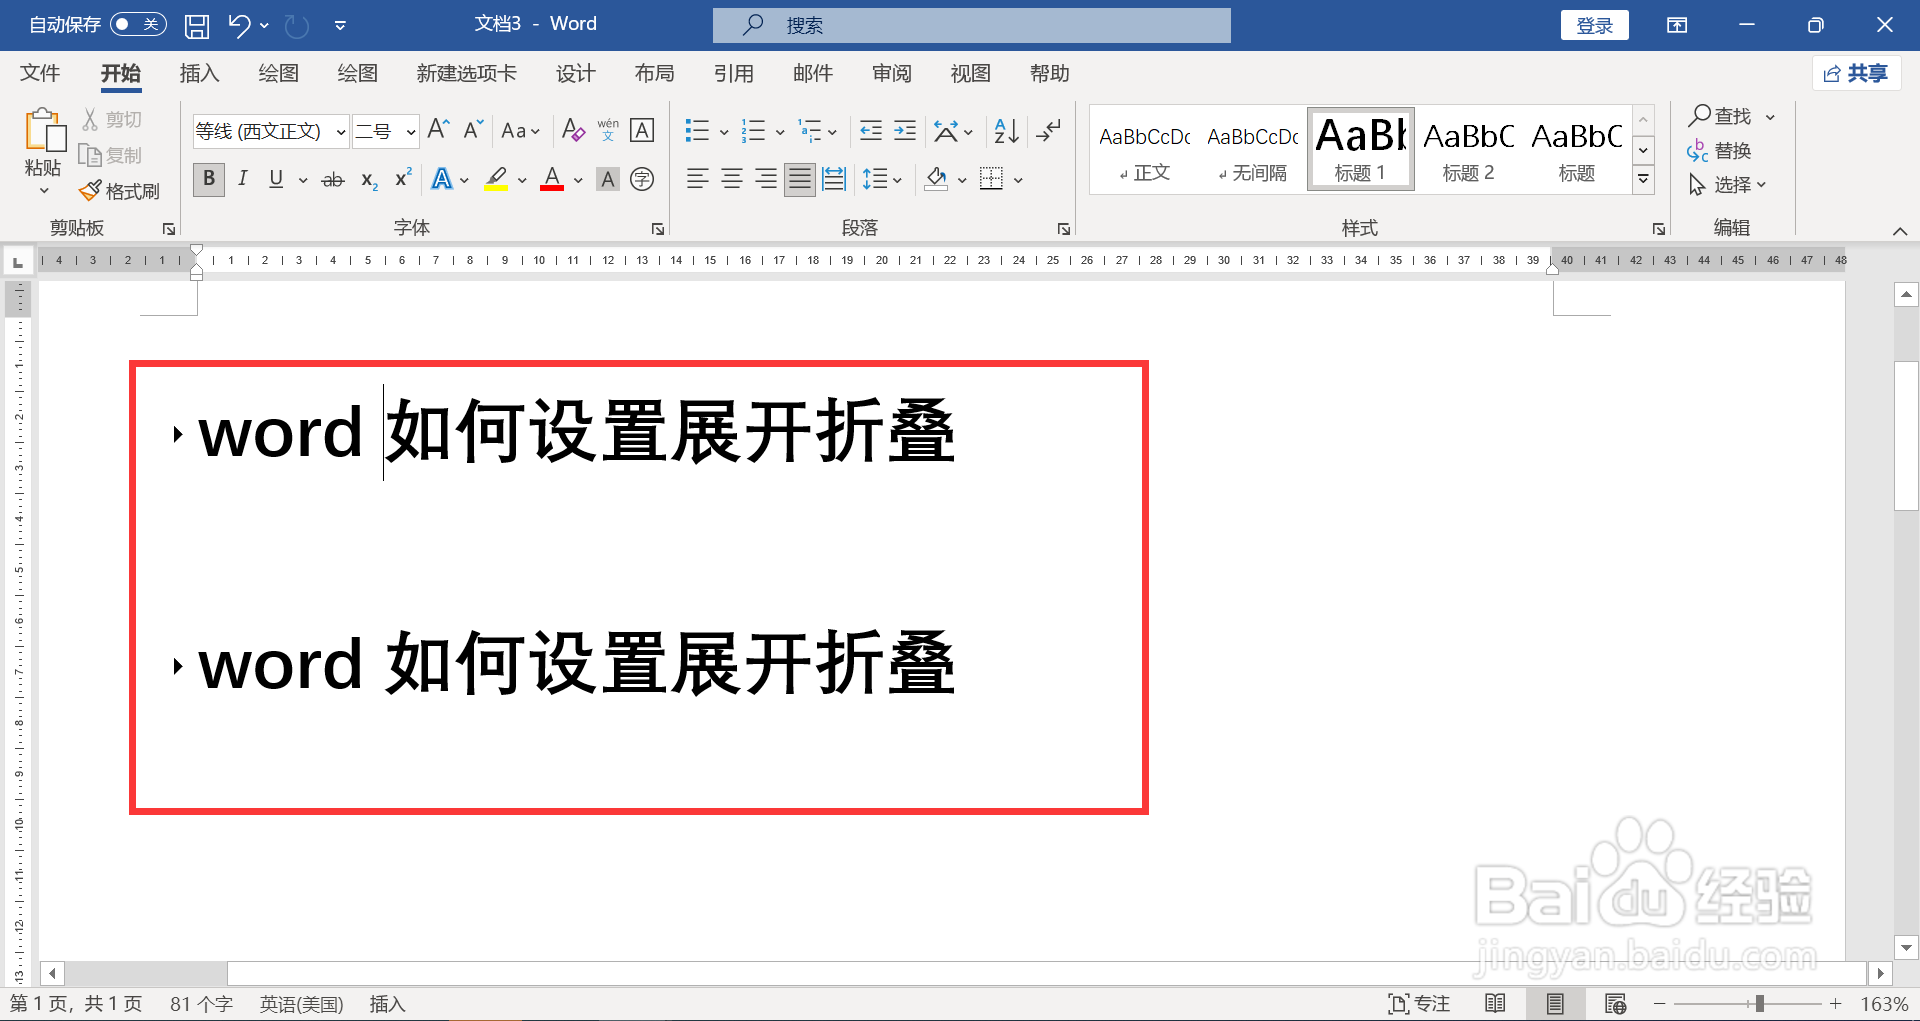Collapse the second heading with its triangle
This screenshot has width=1920, height=1021.
coord(177,666)
